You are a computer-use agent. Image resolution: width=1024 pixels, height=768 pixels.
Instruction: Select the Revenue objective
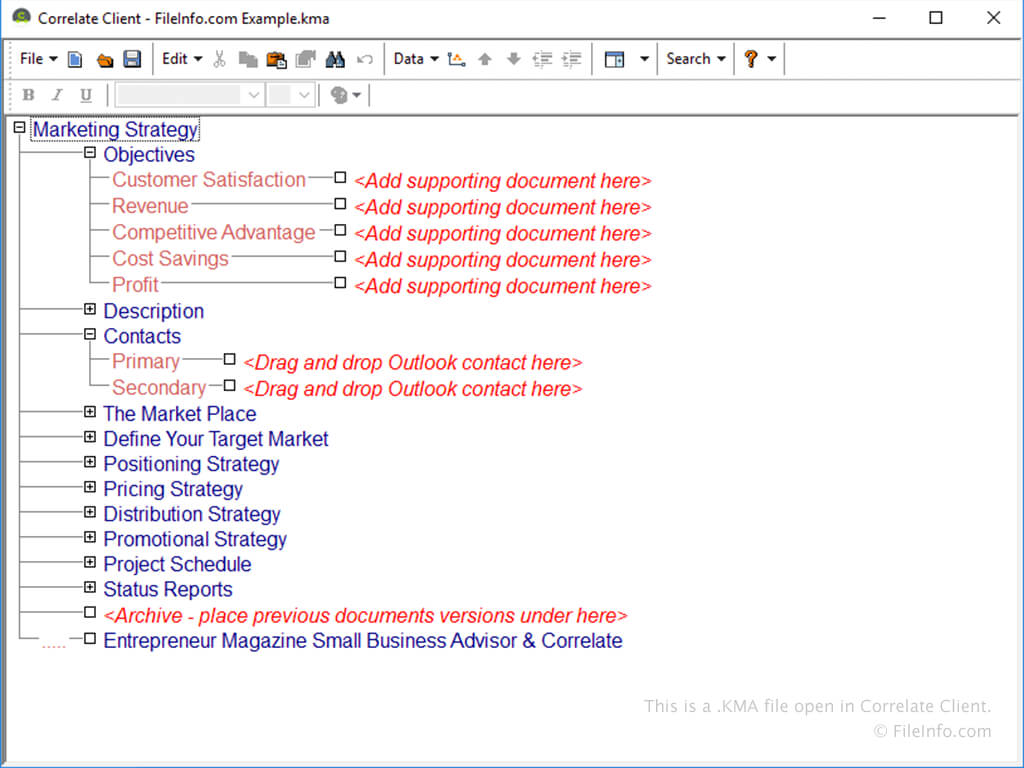(x=150, y=206)
